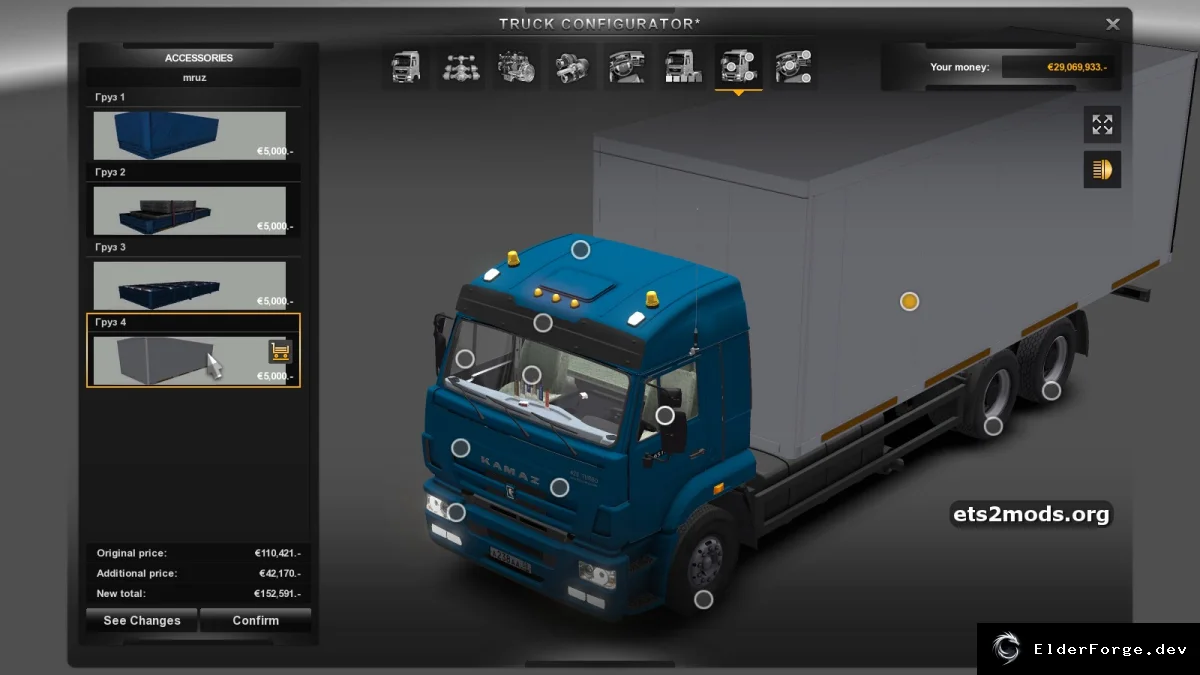1200x675 pixels.
Task: Select the rearmost wheel accessory marker
Action: coord(1051,391)
